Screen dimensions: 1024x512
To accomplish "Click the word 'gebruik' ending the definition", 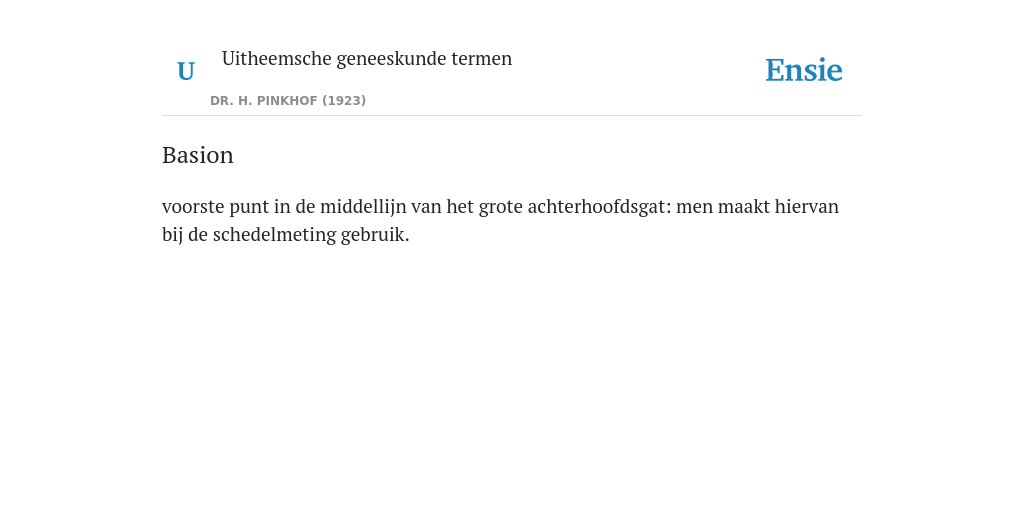I will click(x=375, y=234).
